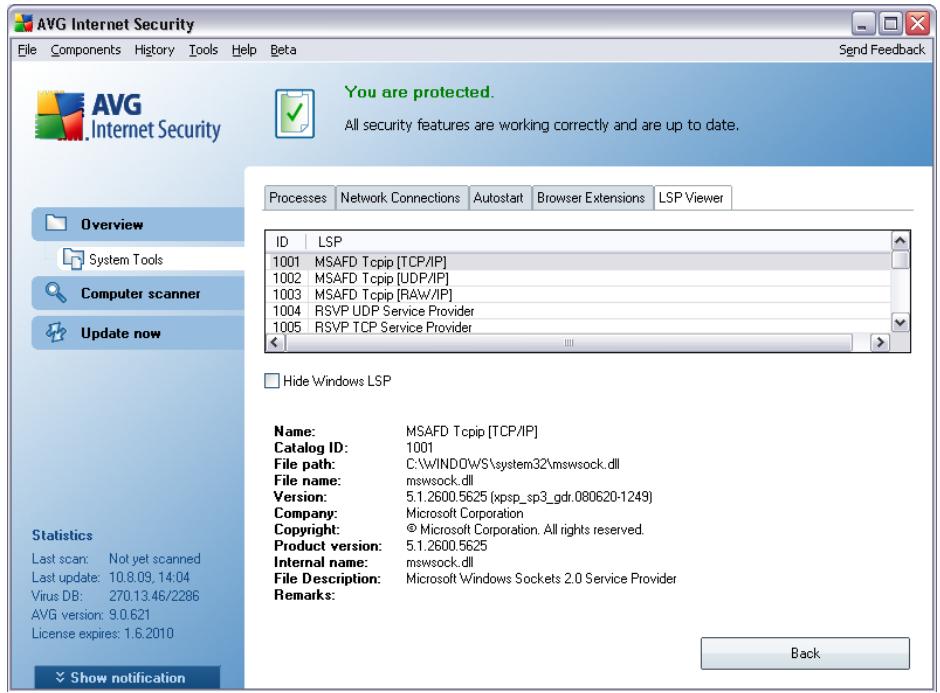Open the Computer scanner section

[138, 293]
